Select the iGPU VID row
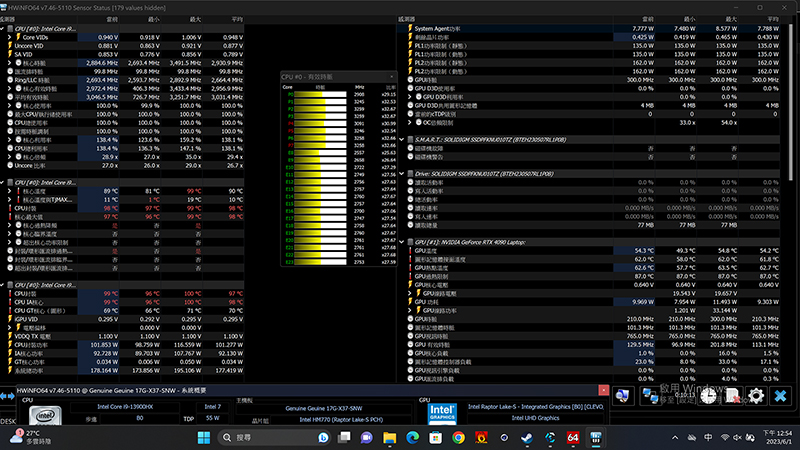Viewport: 800px width, 450px height. (122, 319)
